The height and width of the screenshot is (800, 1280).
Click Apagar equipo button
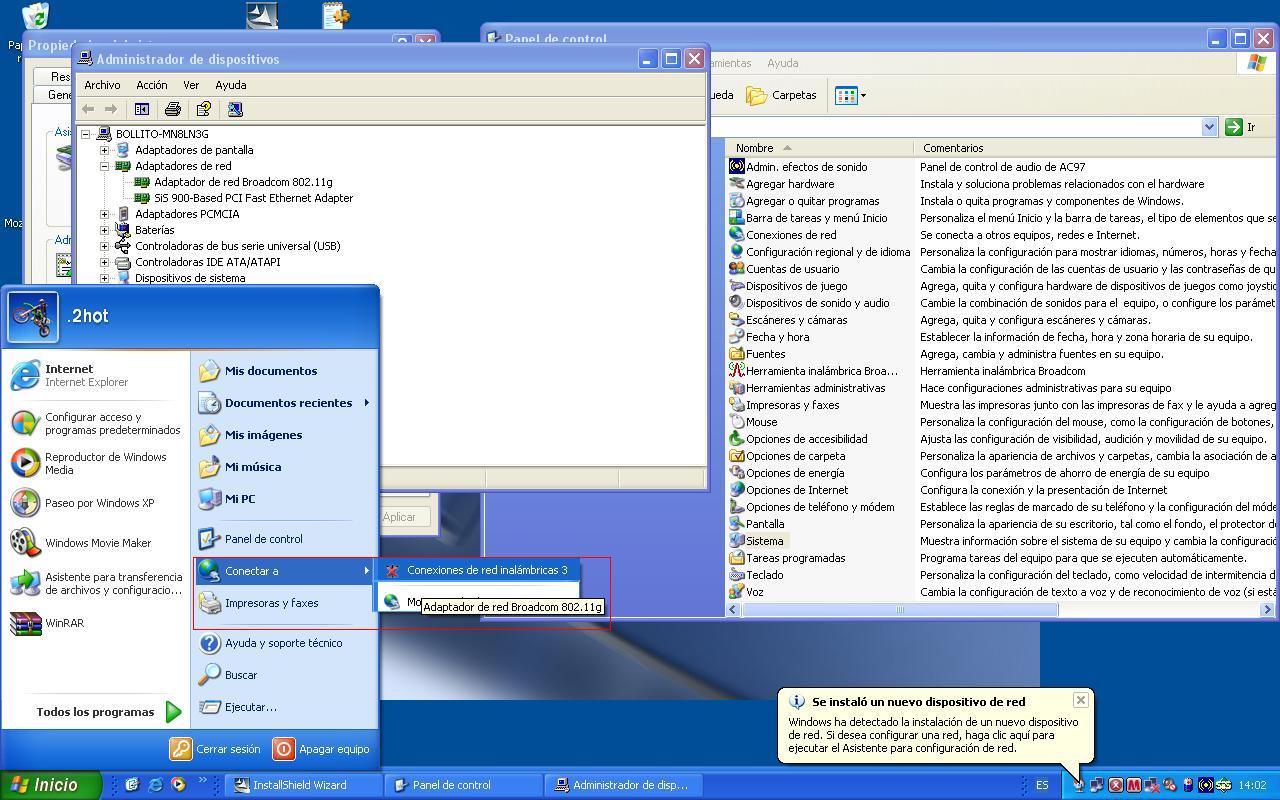coord(322,749)
